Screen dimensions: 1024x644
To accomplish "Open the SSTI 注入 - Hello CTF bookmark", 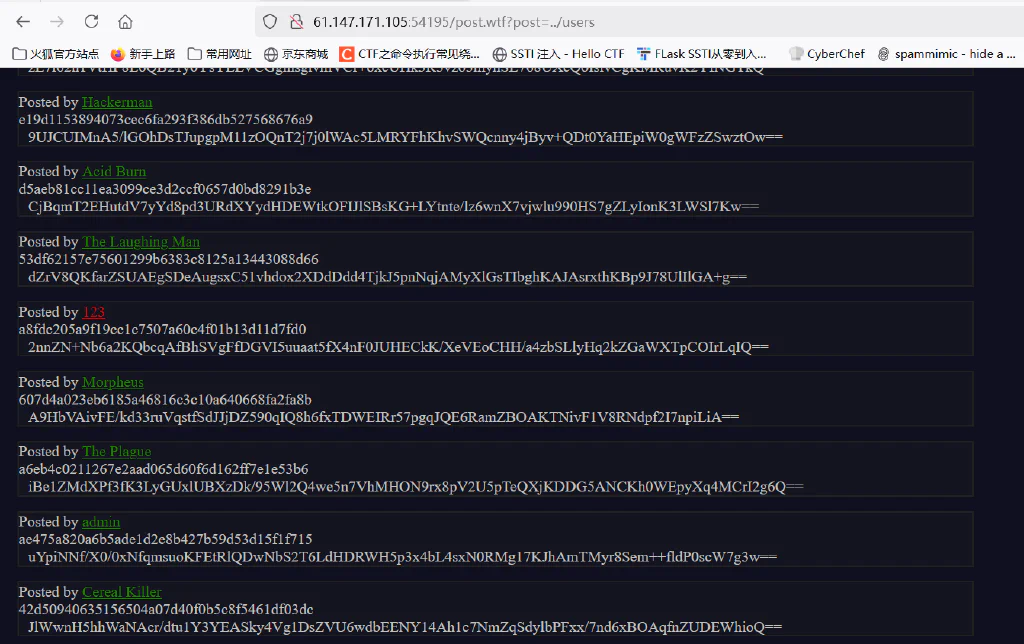I will pyautogui.click(x=558, y=54).
